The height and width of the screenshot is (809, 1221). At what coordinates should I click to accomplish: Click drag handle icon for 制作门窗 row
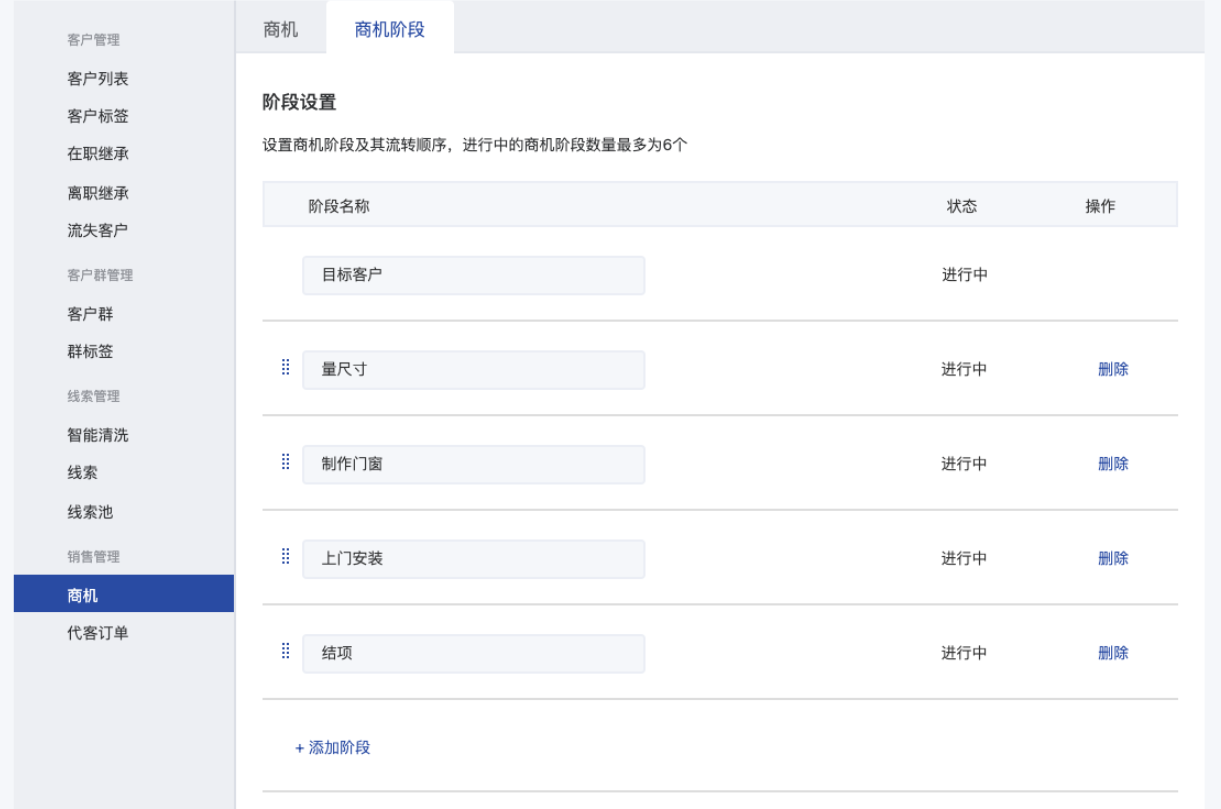point(285,461)
